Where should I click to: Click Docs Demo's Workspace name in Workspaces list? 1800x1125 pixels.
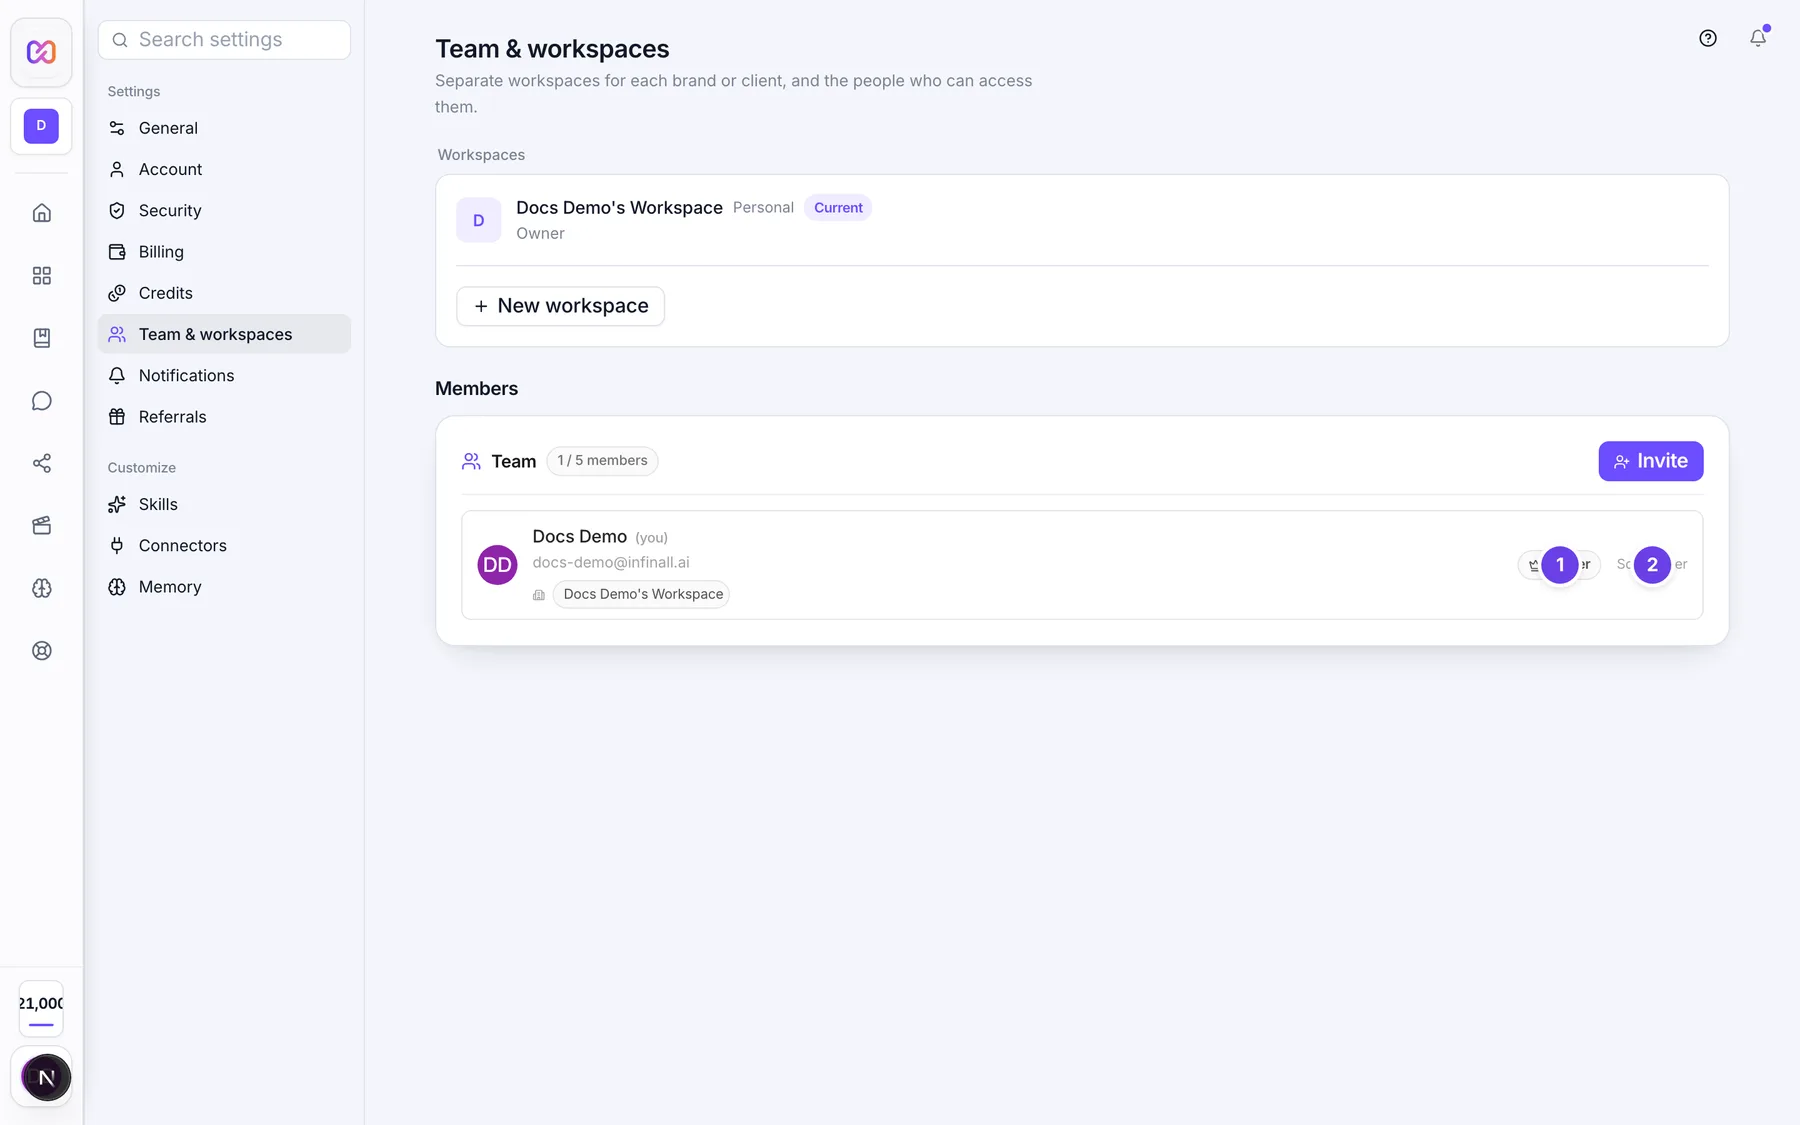(x=619, y=207)
